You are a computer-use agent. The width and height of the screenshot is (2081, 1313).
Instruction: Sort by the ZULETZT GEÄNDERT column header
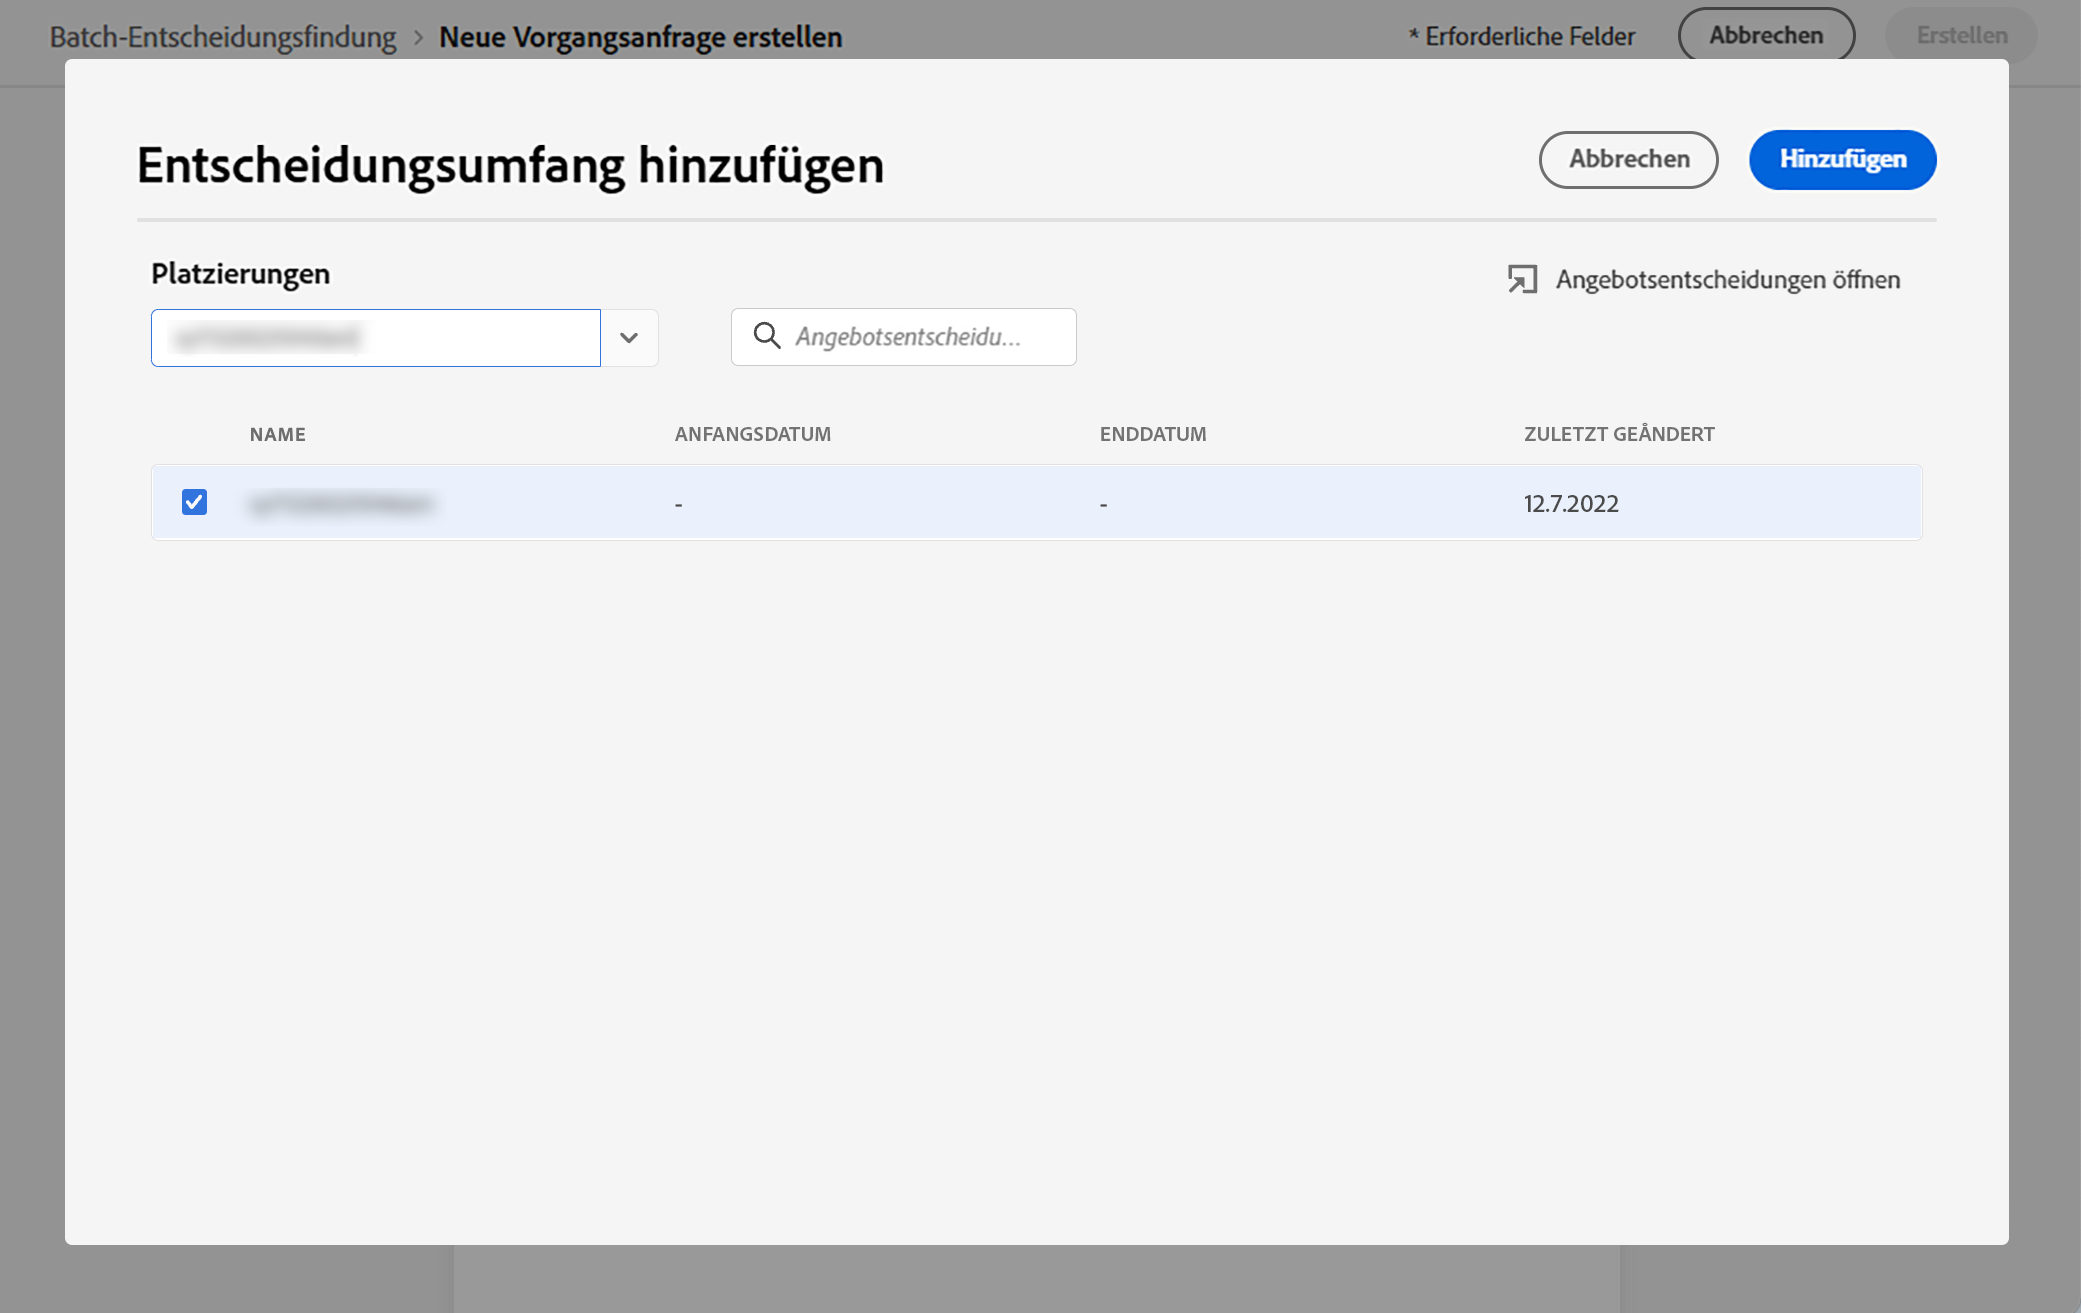tap(1618, 434)
